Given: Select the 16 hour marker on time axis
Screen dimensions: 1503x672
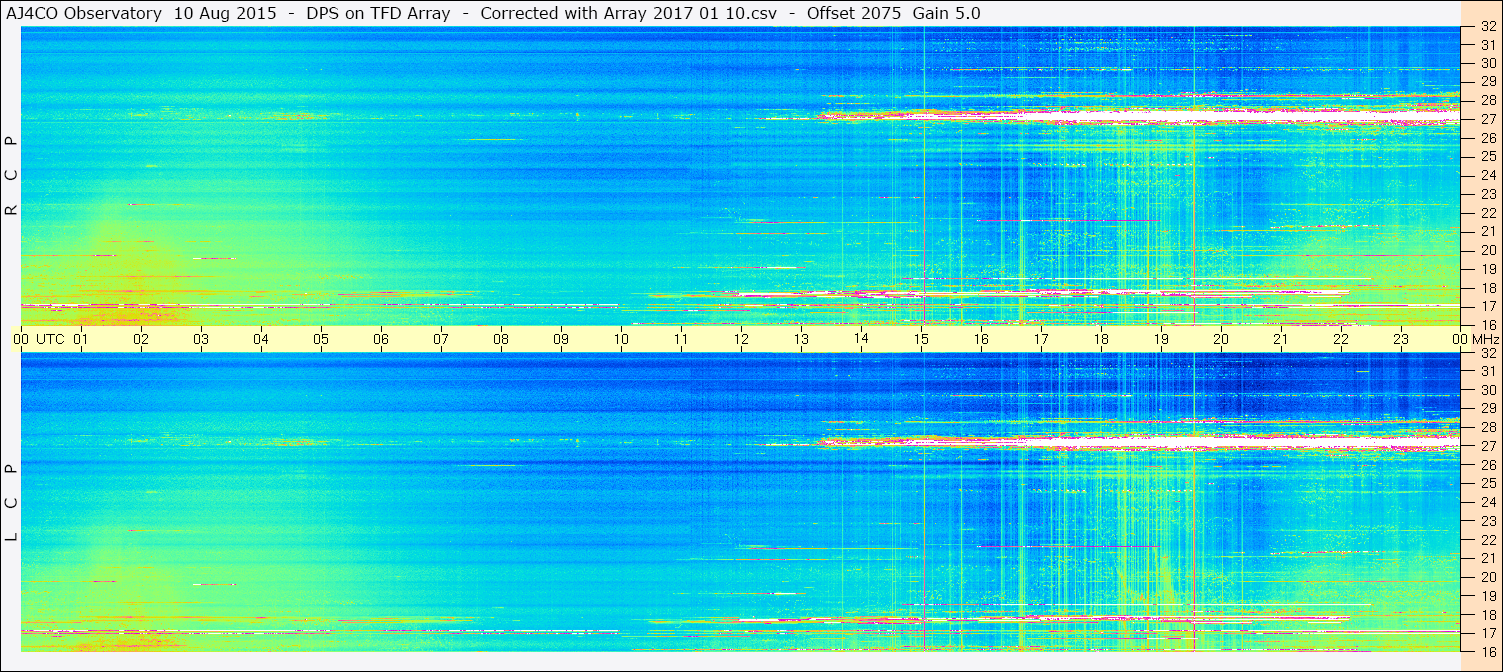Looking at the screenshot, I should 981,339.
